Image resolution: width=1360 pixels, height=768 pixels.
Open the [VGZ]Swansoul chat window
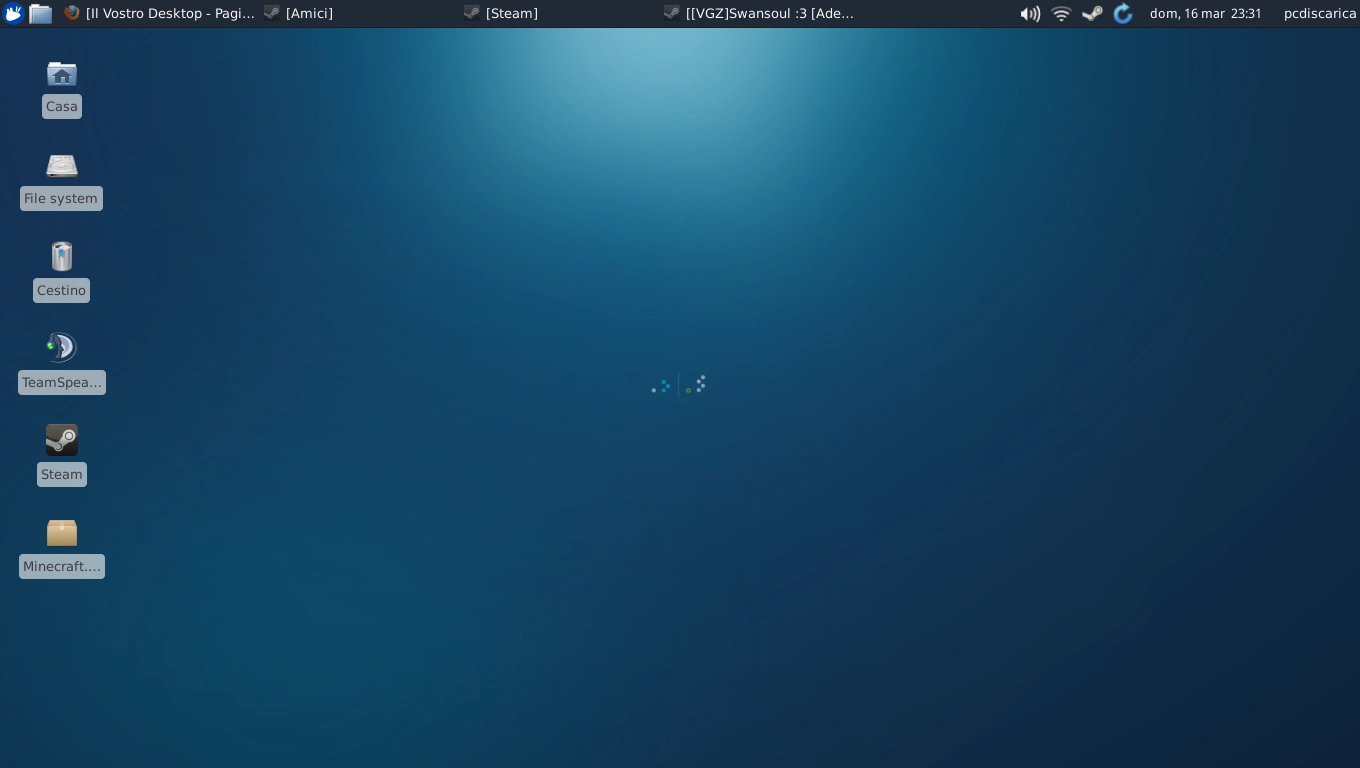coord(760,13)
